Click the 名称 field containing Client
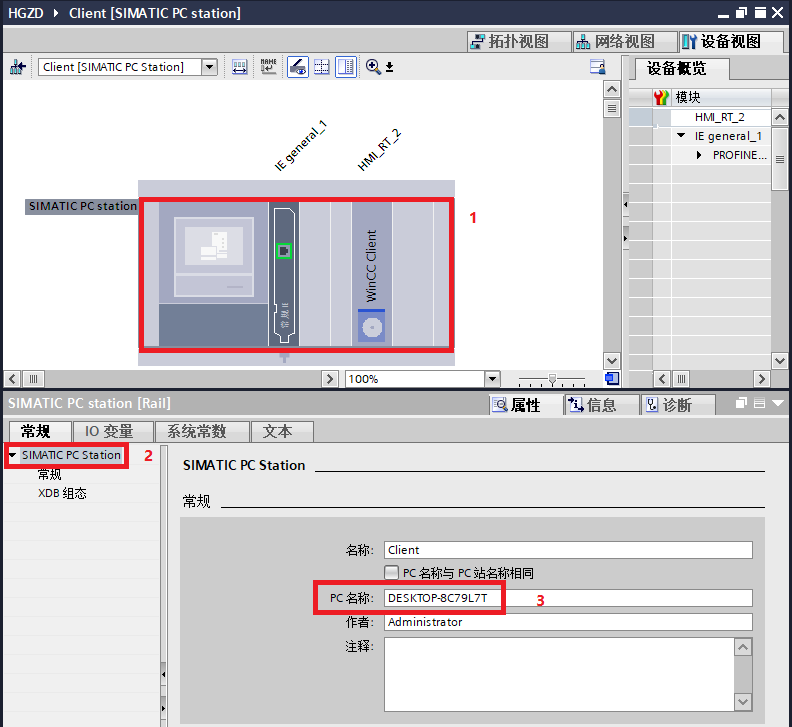 click(x=568, y=550)
